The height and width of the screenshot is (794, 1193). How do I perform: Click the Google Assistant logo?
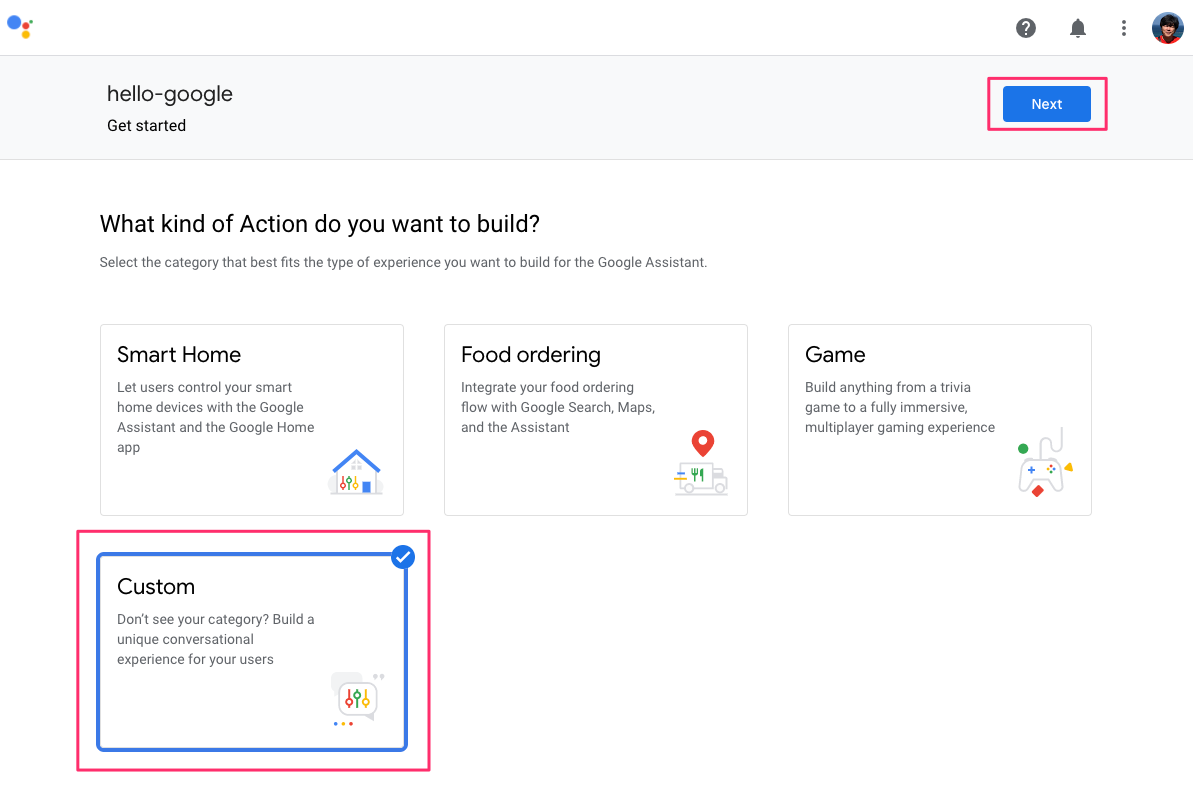point(20,27)
